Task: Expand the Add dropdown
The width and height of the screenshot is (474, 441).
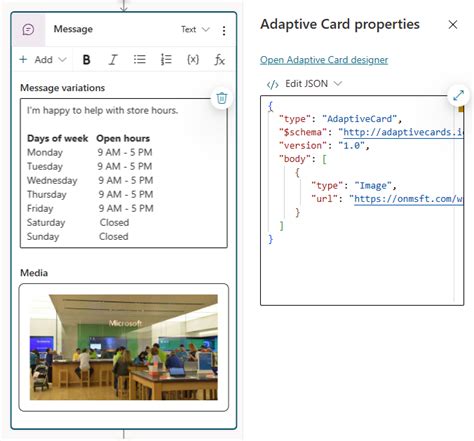Action: (x=43, y=60)
